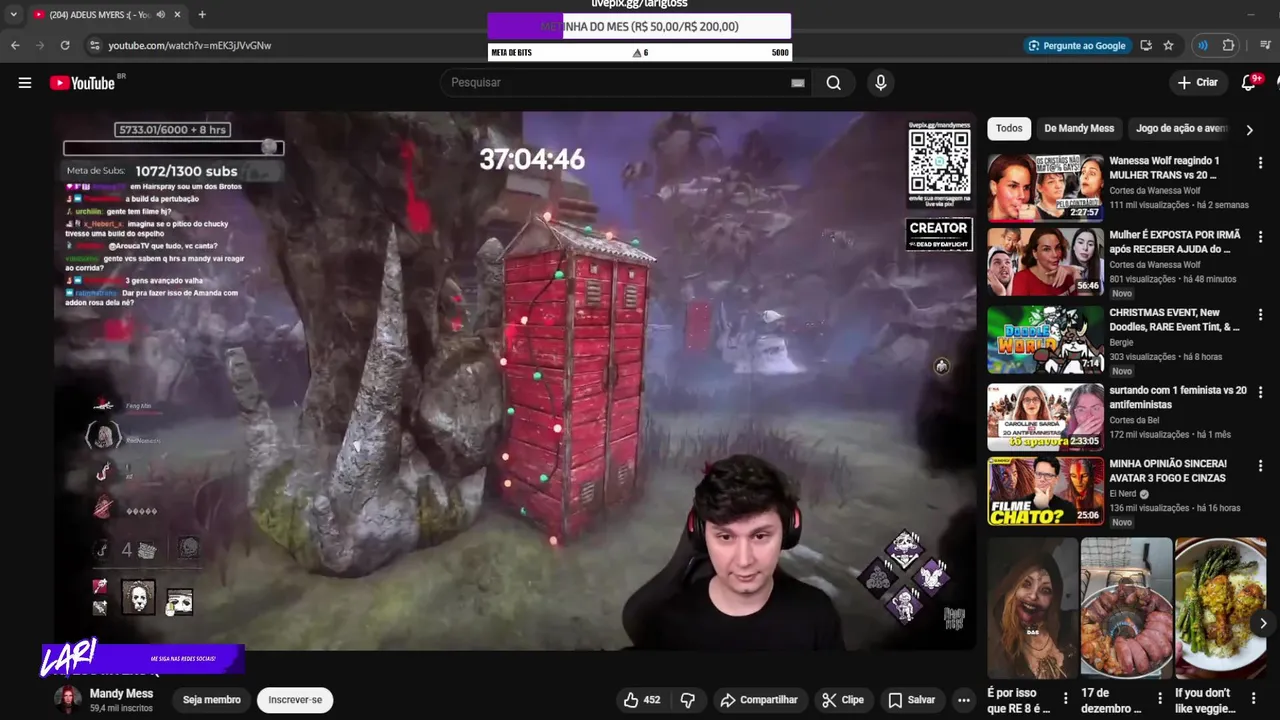Screen dimensions: 1280x720
Task: Open a new browser tab
Action: pyautogui.click(x=202, y=14)
